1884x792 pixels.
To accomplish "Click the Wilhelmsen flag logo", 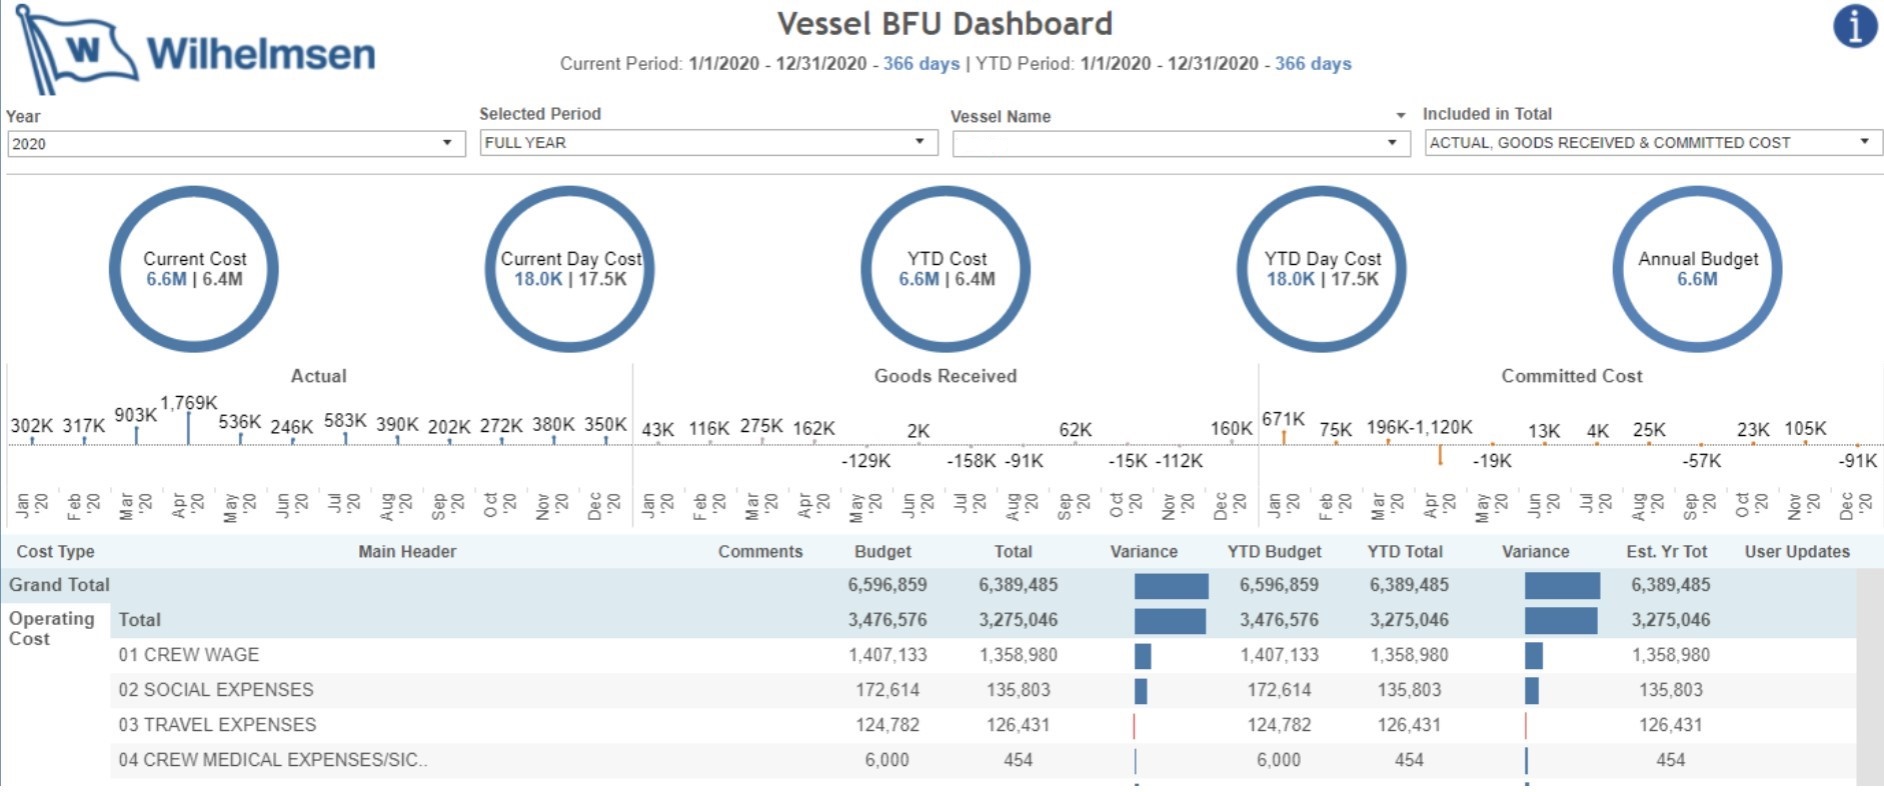I will (75, 50).
